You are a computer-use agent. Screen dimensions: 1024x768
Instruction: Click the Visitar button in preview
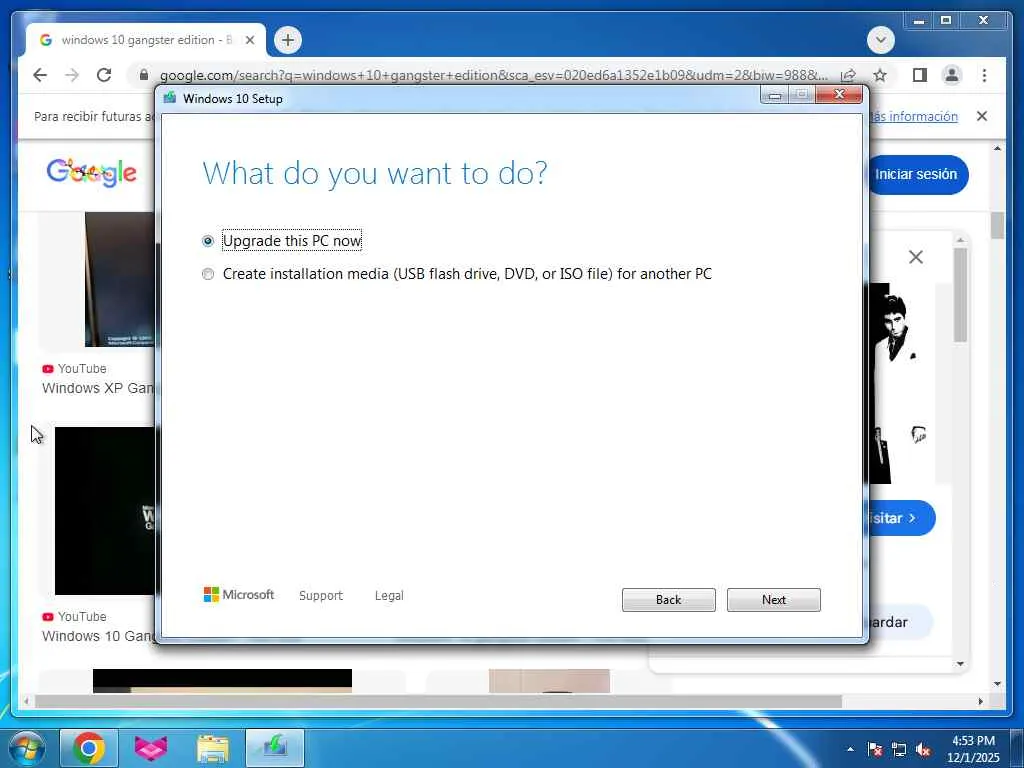901,518
